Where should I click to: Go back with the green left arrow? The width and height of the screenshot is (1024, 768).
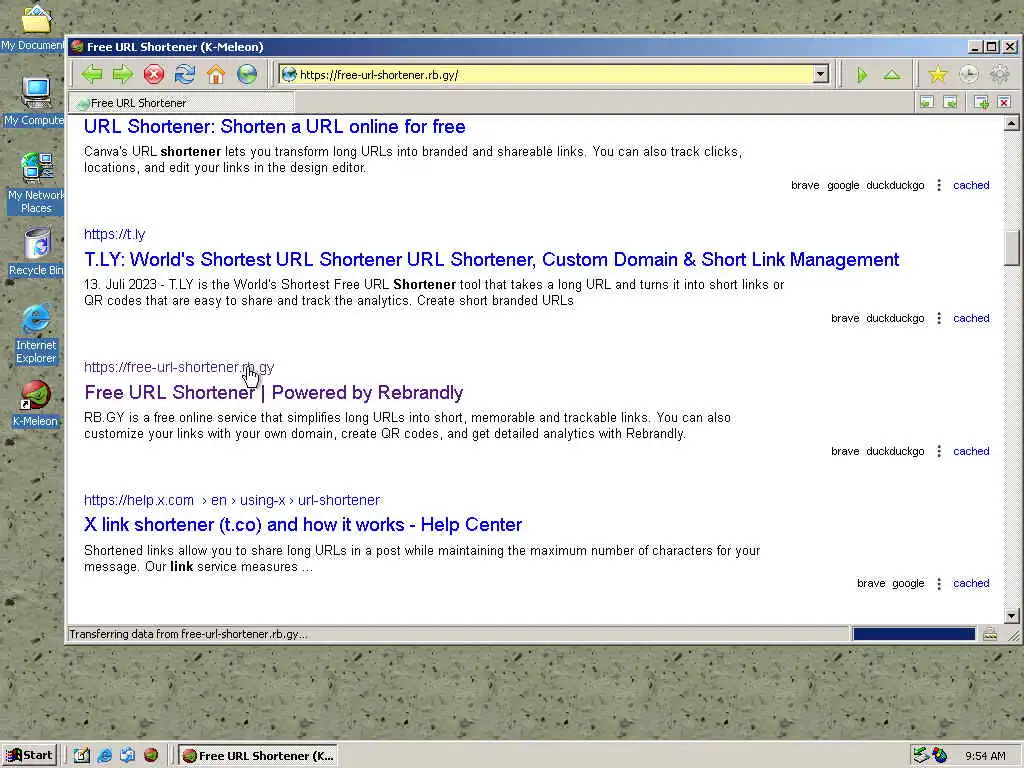[92, 74]
